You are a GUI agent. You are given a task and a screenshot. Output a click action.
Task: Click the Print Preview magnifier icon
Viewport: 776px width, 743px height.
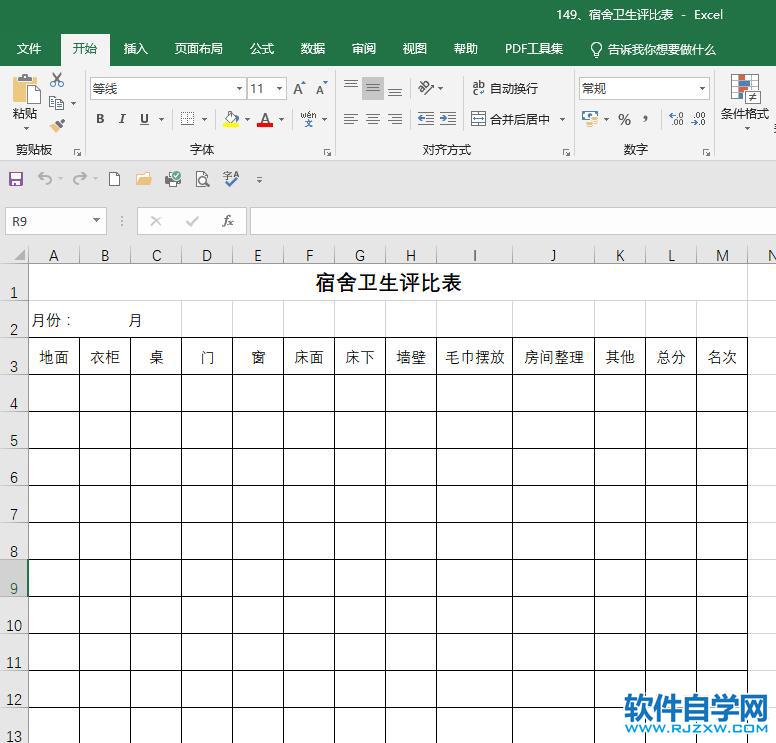202,179
